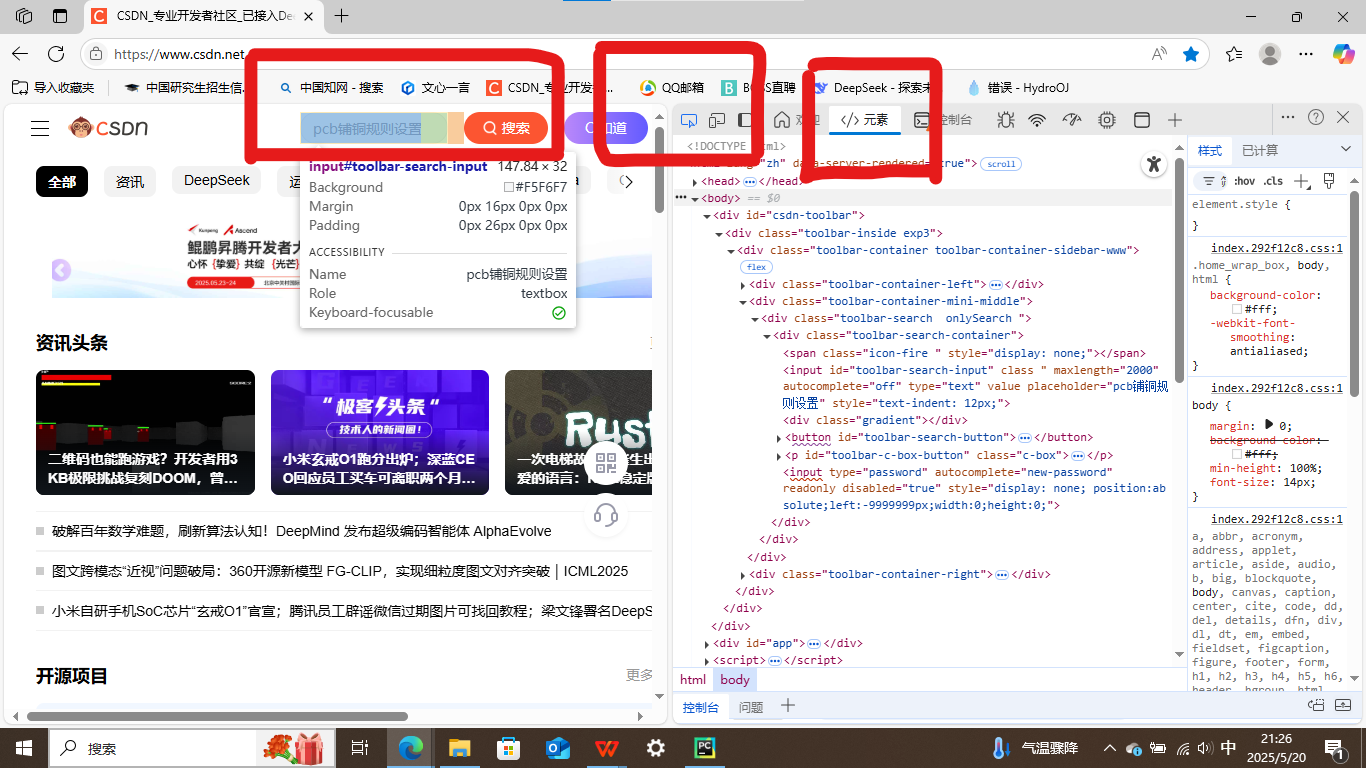Viewport: 1366px width, 768px height.
Task: Open the 问题 (Issues) drawer tab
Action: pyautogui.click(x=751, y=707)
